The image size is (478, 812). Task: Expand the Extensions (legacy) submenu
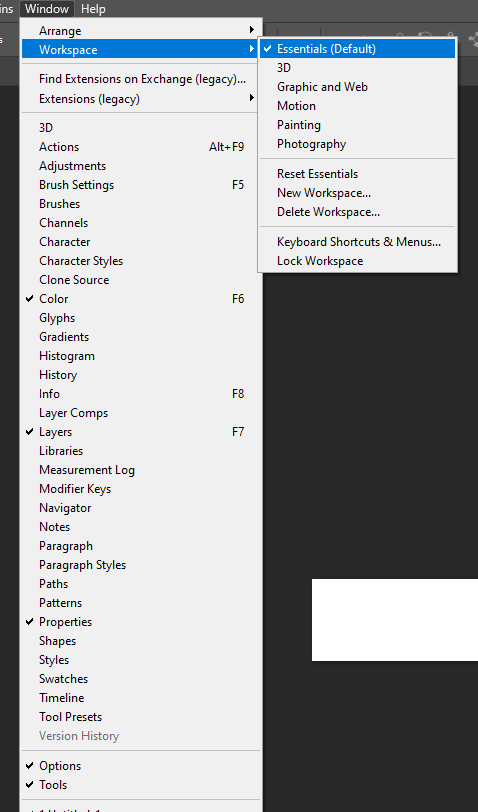pyautogui.click(x=140, y=98)
